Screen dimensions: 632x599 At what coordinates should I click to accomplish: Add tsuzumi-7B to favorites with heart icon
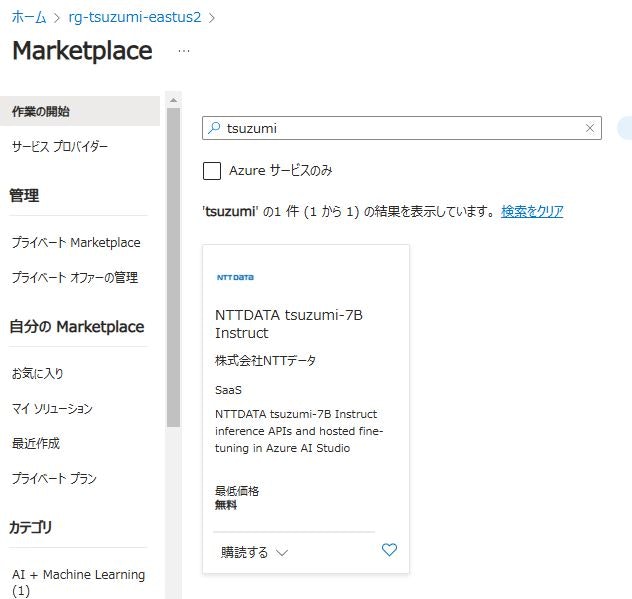point(389,550)
